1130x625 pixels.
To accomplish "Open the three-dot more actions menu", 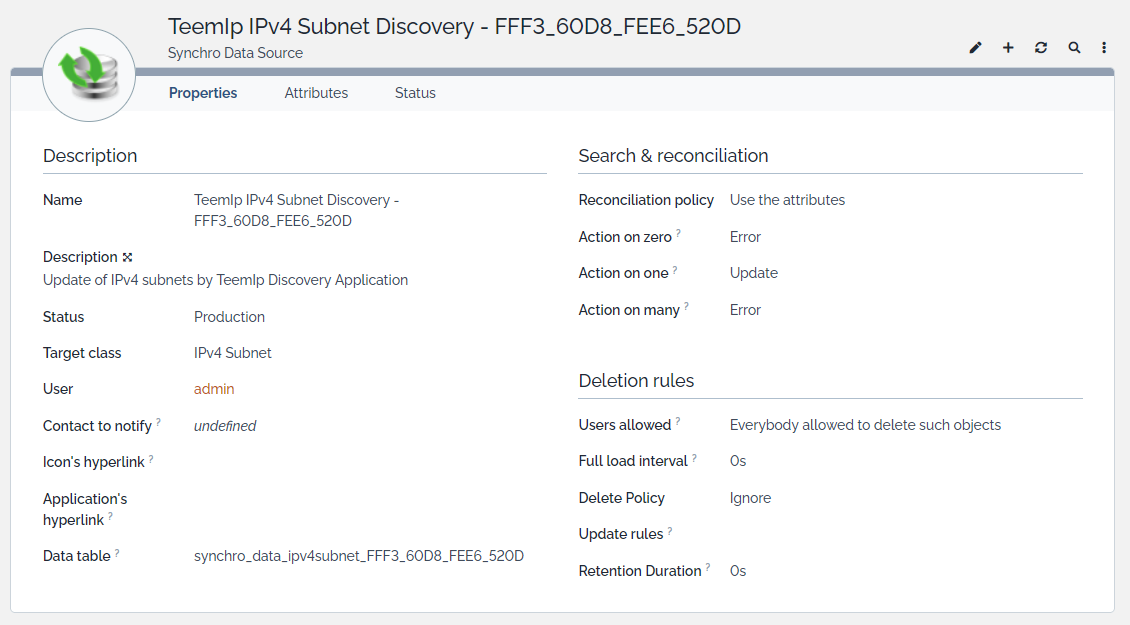I will coord(1104,48).
